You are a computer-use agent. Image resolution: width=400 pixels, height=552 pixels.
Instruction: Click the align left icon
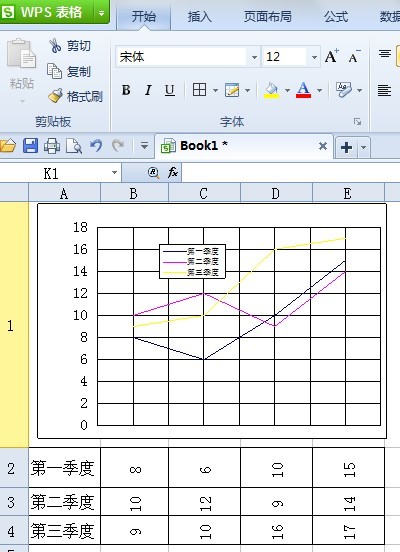click(385, 90)
